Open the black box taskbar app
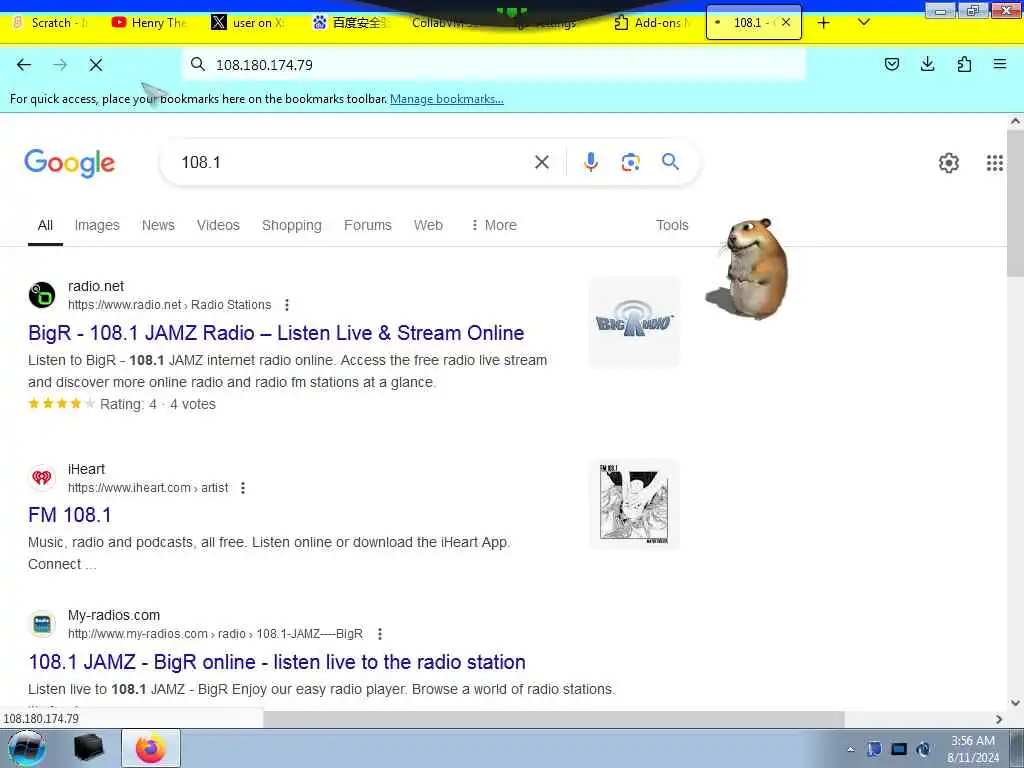The height and width of the screenshot is (768, 1024). (89, 748)
